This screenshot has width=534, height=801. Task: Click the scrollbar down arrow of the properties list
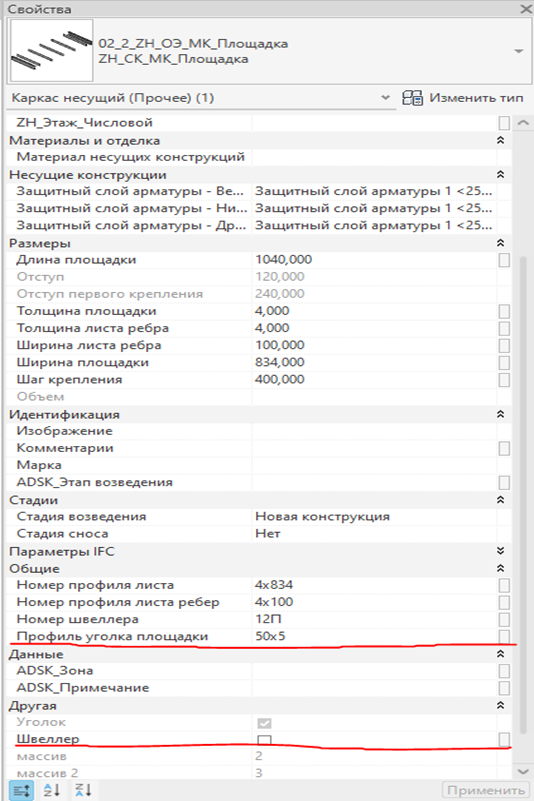click(523, 771)
